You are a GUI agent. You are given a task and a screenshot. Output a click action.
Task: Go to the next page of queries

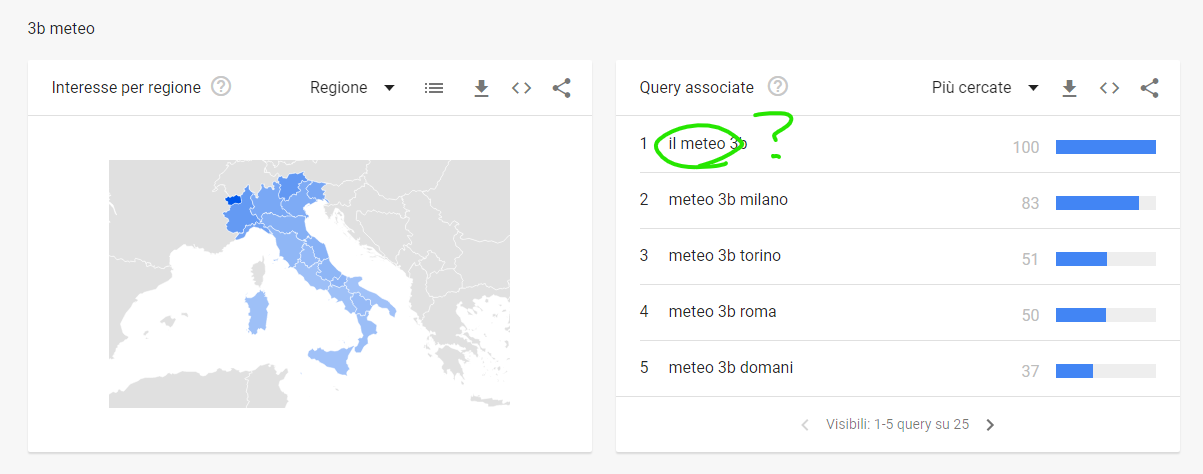coord(990,425)
